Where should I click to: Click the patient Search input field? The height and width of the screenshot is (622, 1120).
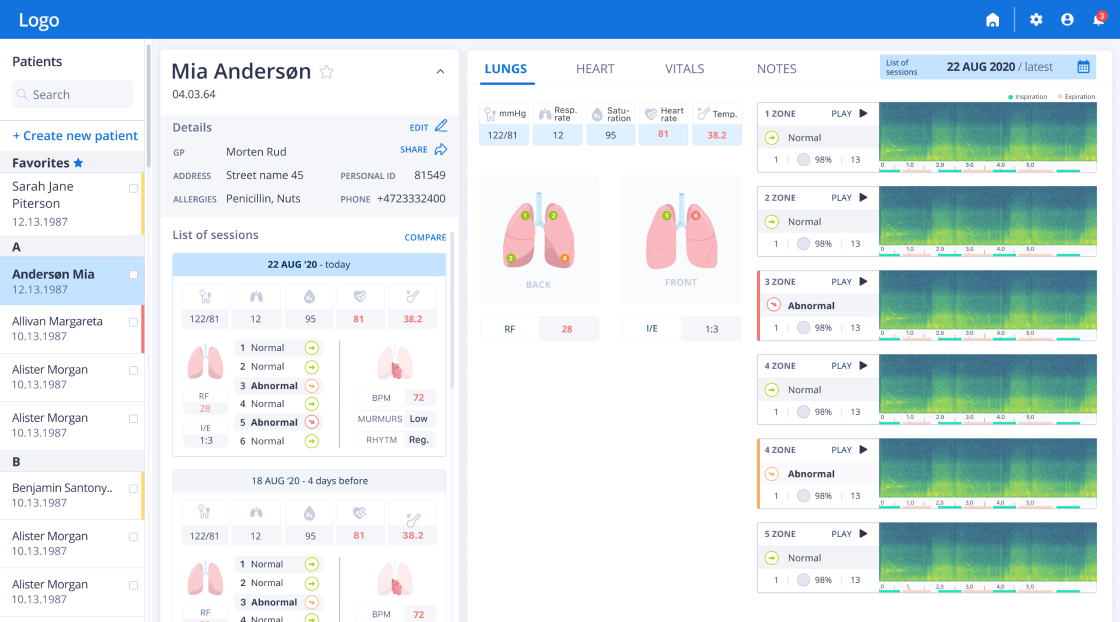(x=73, y=95)
